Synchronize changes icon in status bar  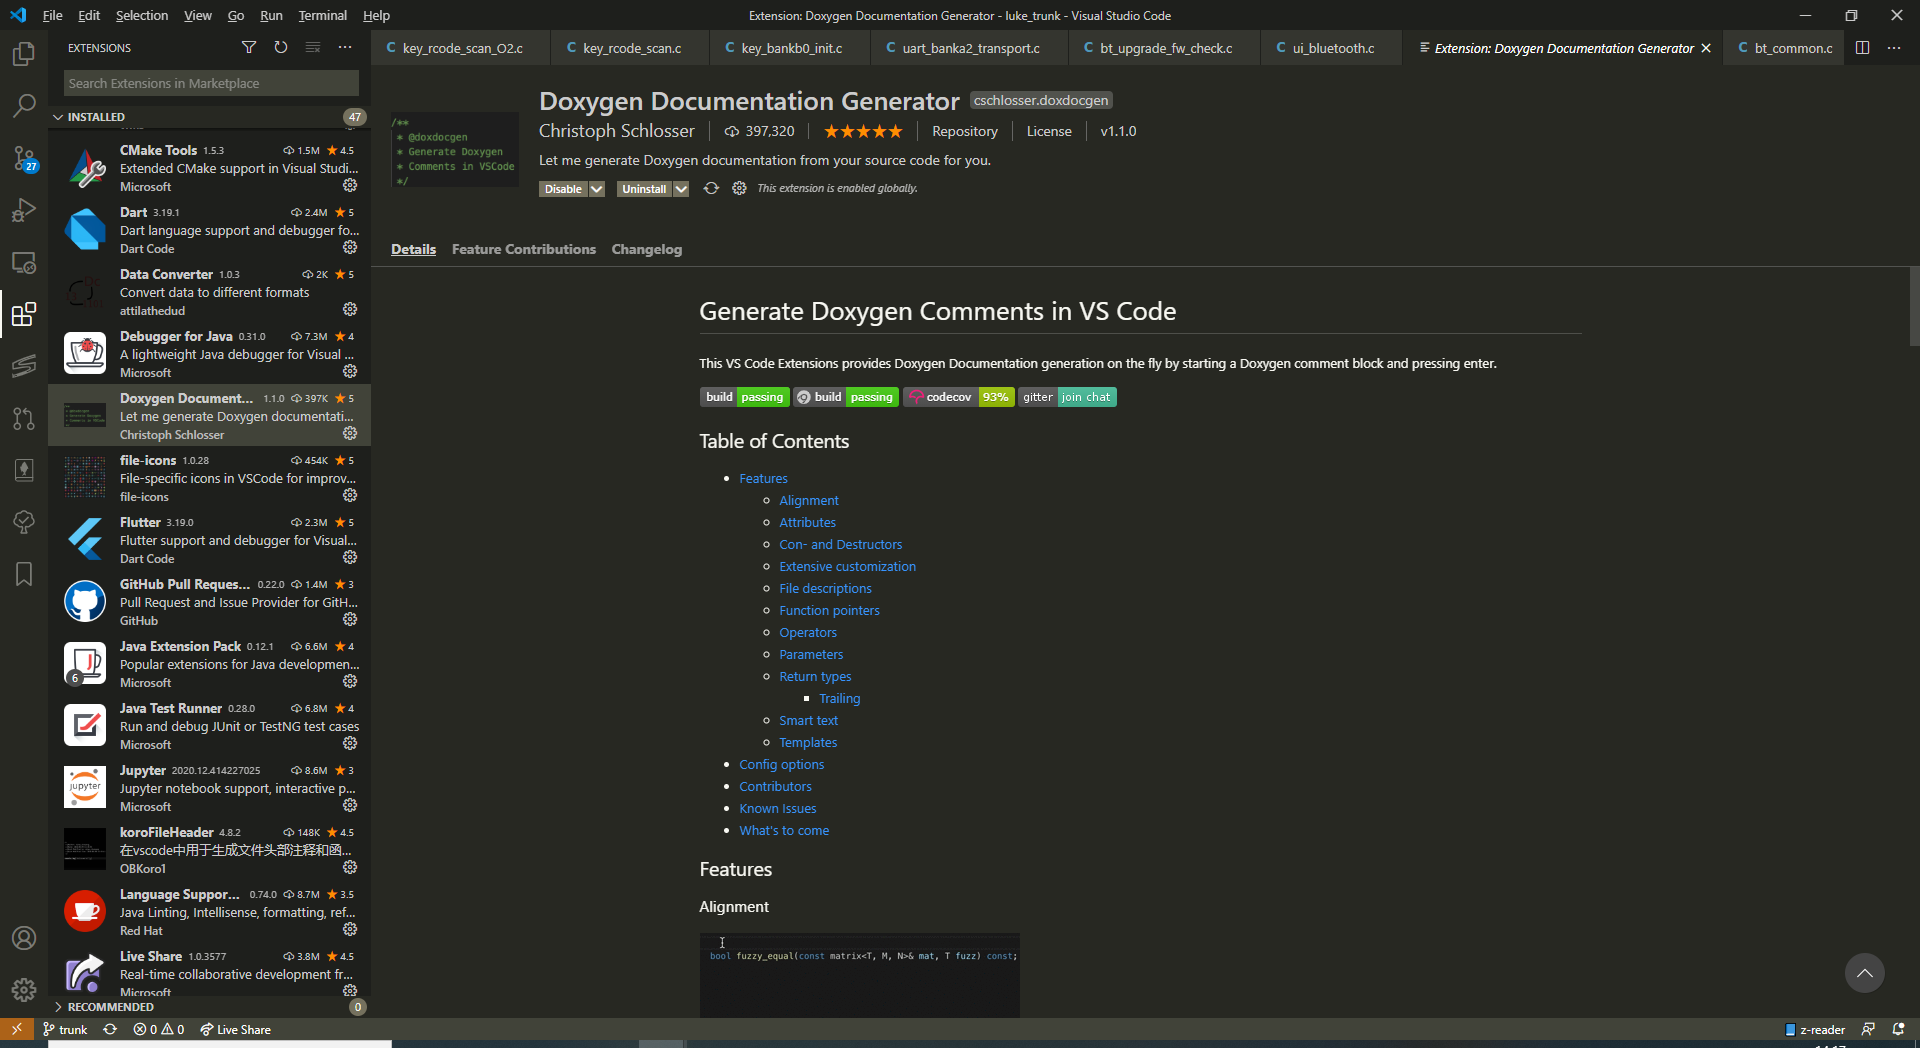(110, 1029)
